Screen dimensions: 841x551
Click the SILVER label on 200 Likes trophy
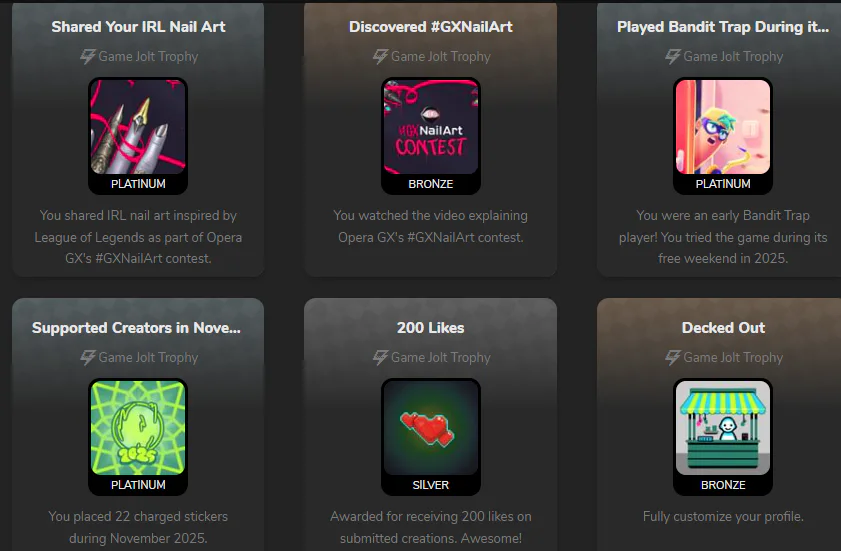click(431, 485)
